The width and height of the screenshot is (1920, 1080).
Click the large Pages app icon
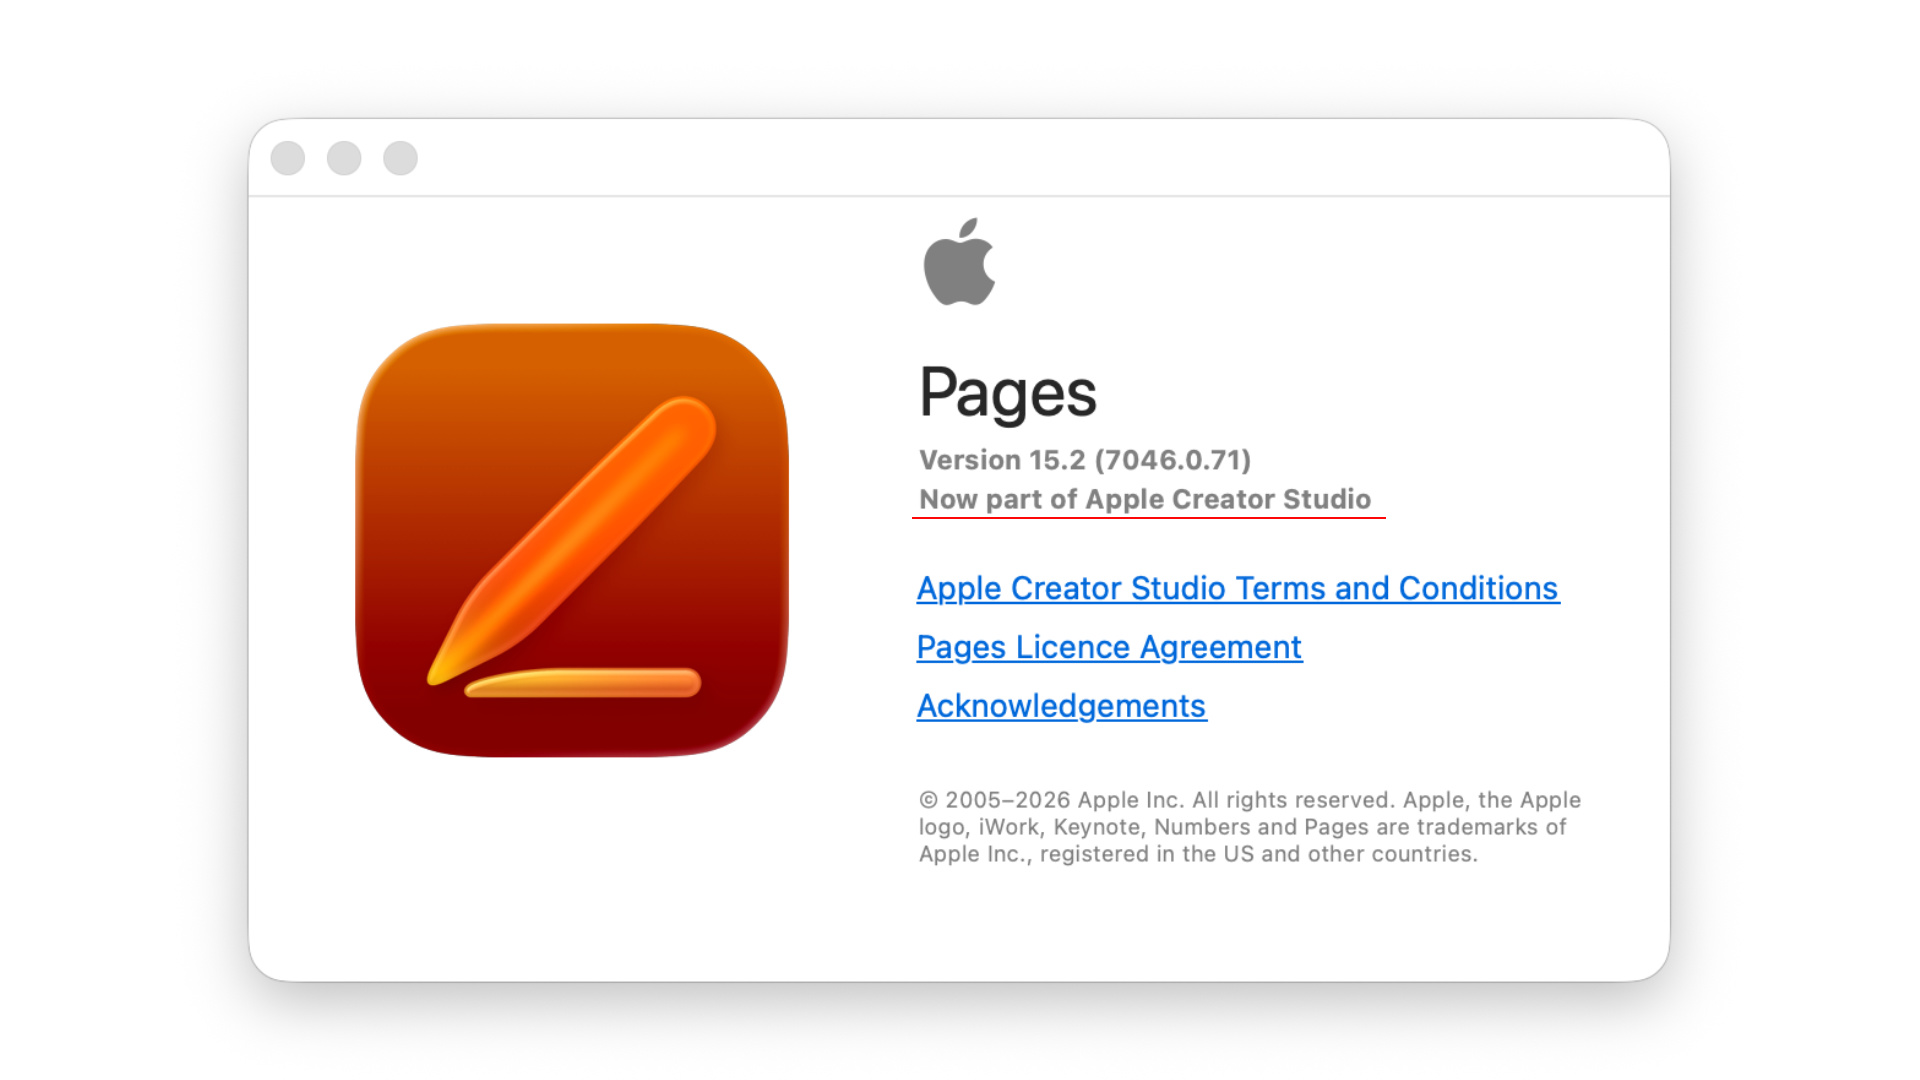point(572,540)
